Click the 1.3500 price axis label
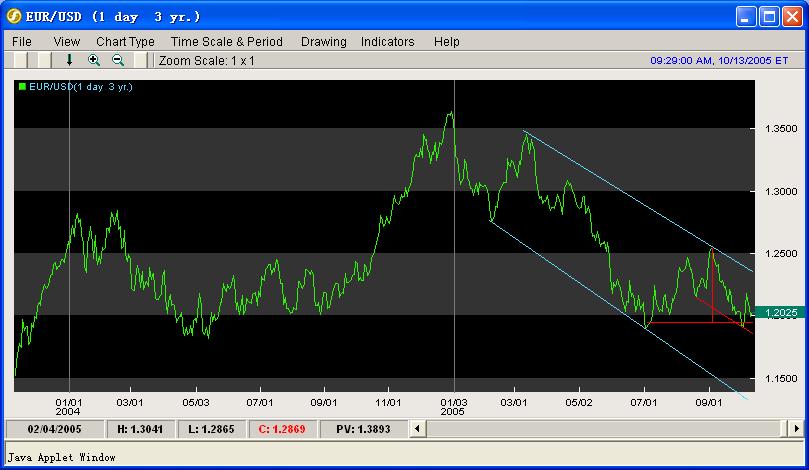Viewport: 809px width, 470px height. pos(781,128)
